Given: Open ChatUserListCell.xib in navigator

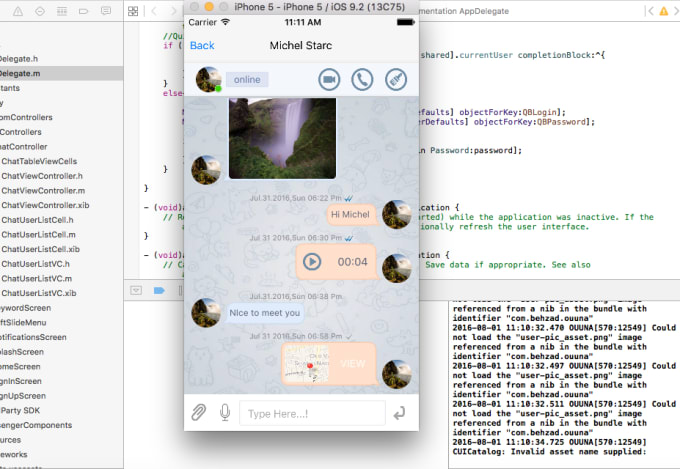Looking at the screenshot, I should pyautogui.click(x=41, y=249).
